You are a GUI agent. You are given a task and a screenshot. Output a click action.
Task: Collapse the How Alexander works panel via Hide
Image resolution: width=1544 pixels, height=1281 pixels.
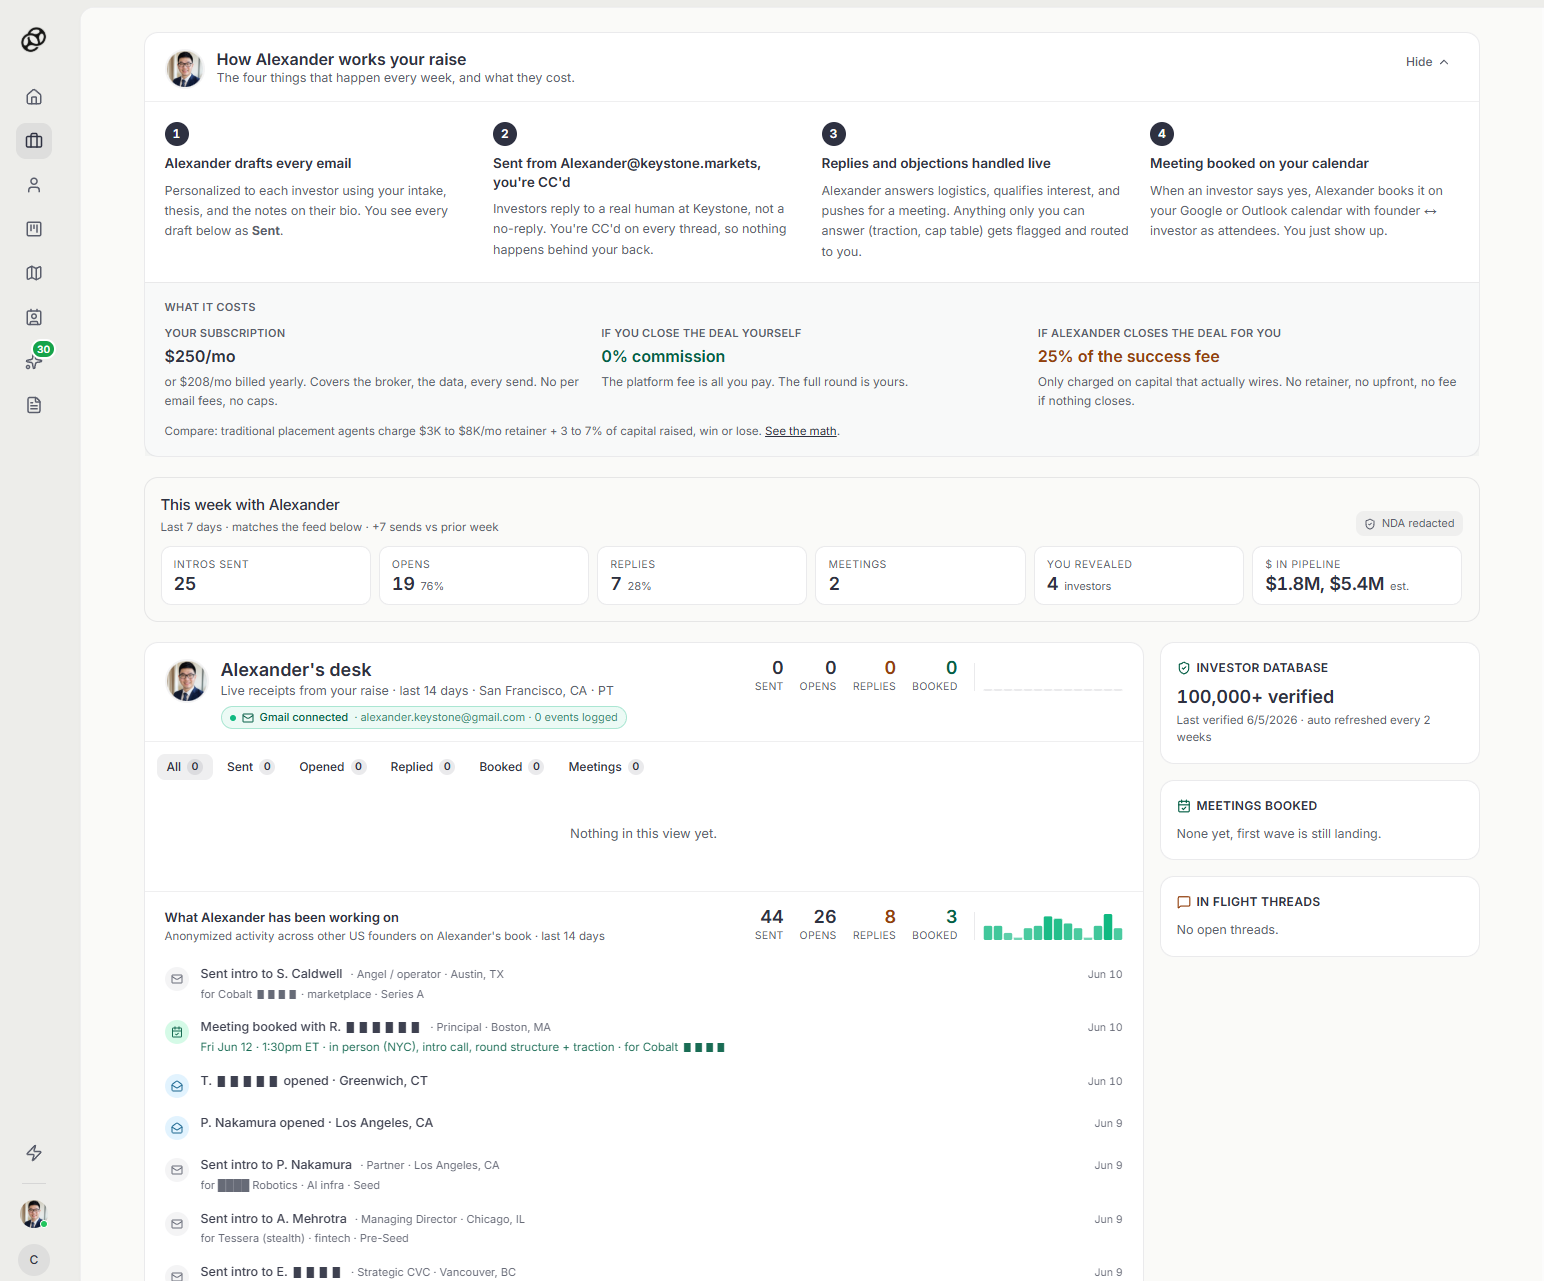tap(1427, 62)
